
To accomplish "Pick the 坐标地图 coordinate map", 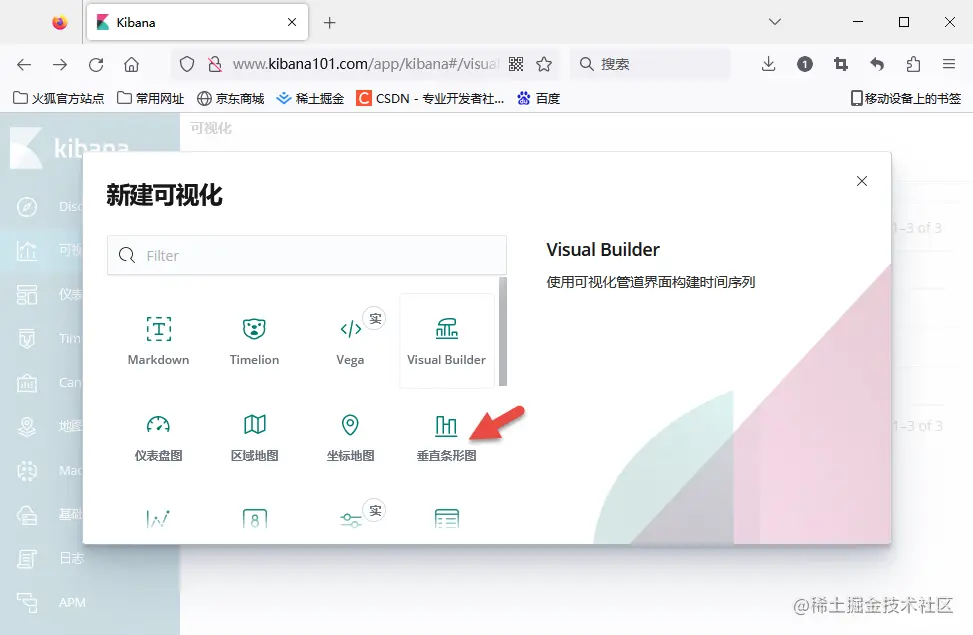I will tap(350, 437).
